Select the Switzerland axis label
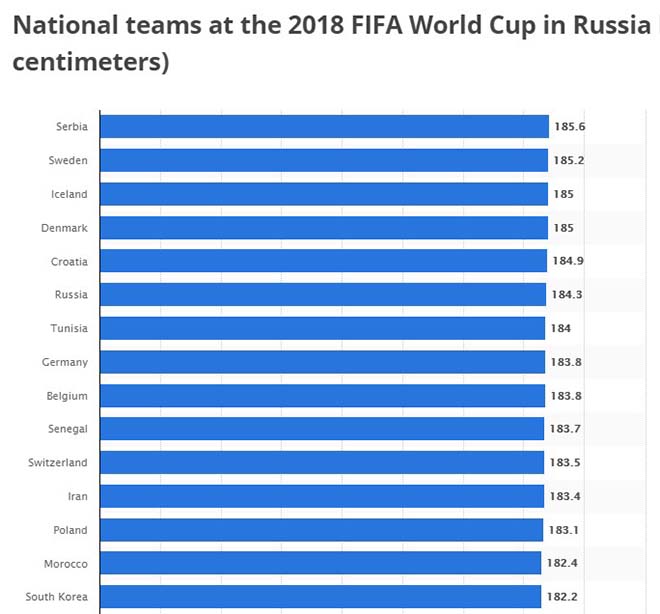 pyautogui.click(x=58, y=463)
